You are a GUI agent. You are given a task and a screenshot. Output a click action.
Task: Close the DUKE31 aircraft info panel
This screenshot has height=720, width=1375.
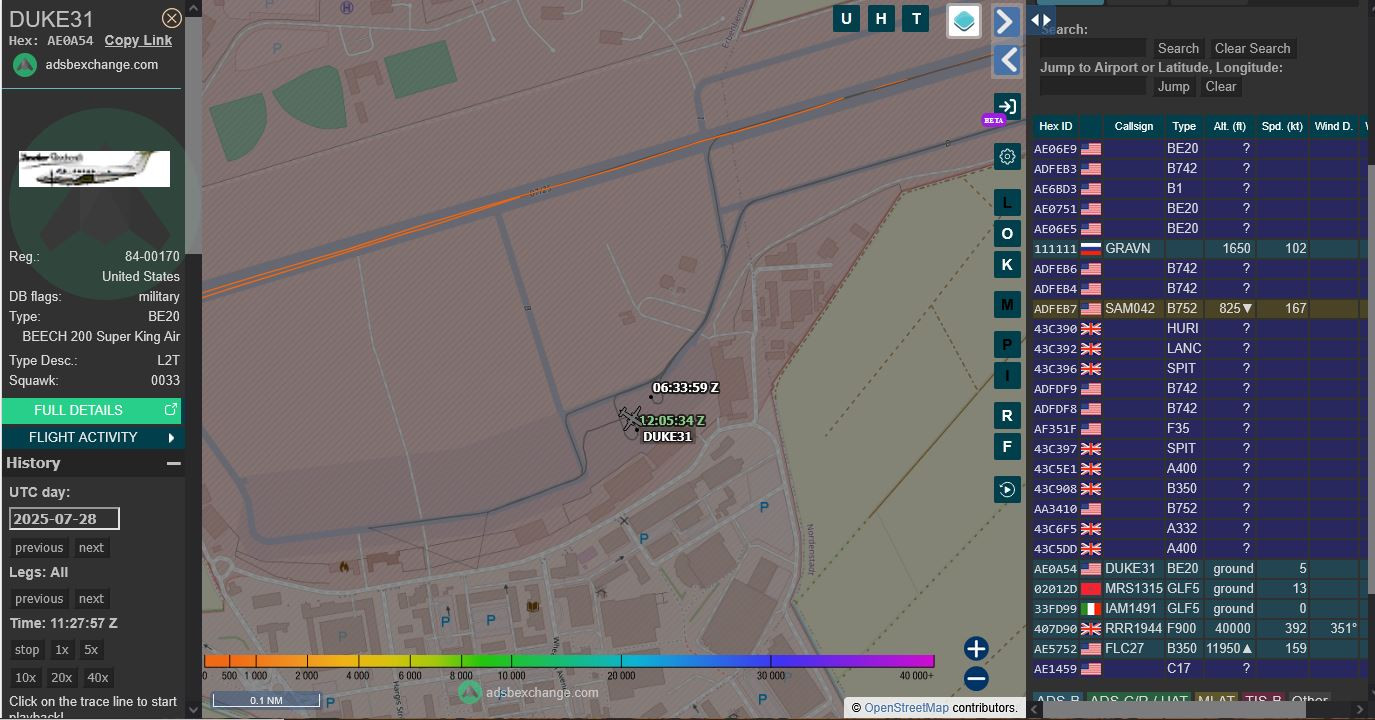[x=172, y=18]
